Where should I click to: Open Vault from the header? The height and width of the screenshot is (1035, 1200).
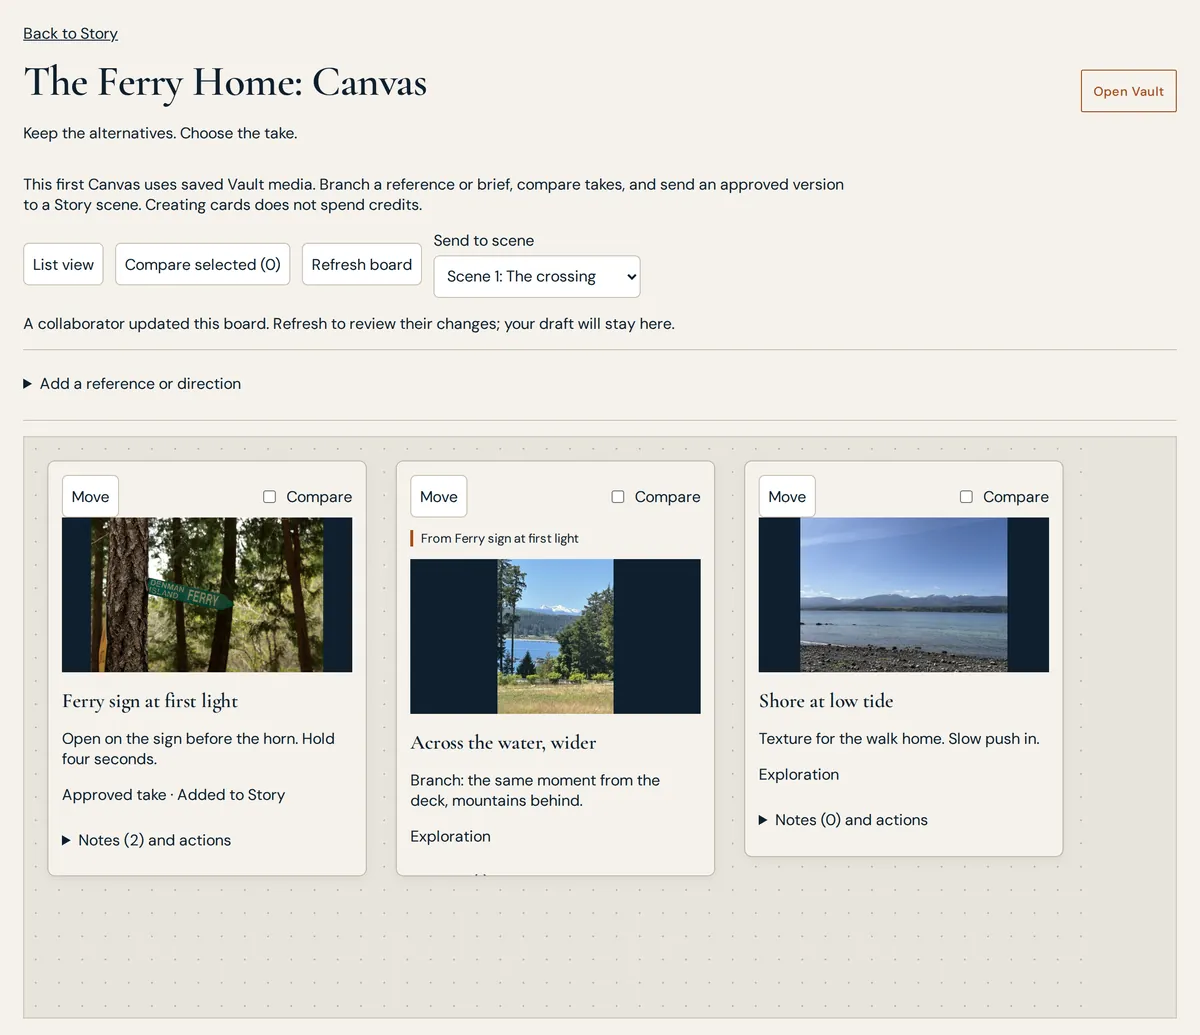coord(1128,91)
